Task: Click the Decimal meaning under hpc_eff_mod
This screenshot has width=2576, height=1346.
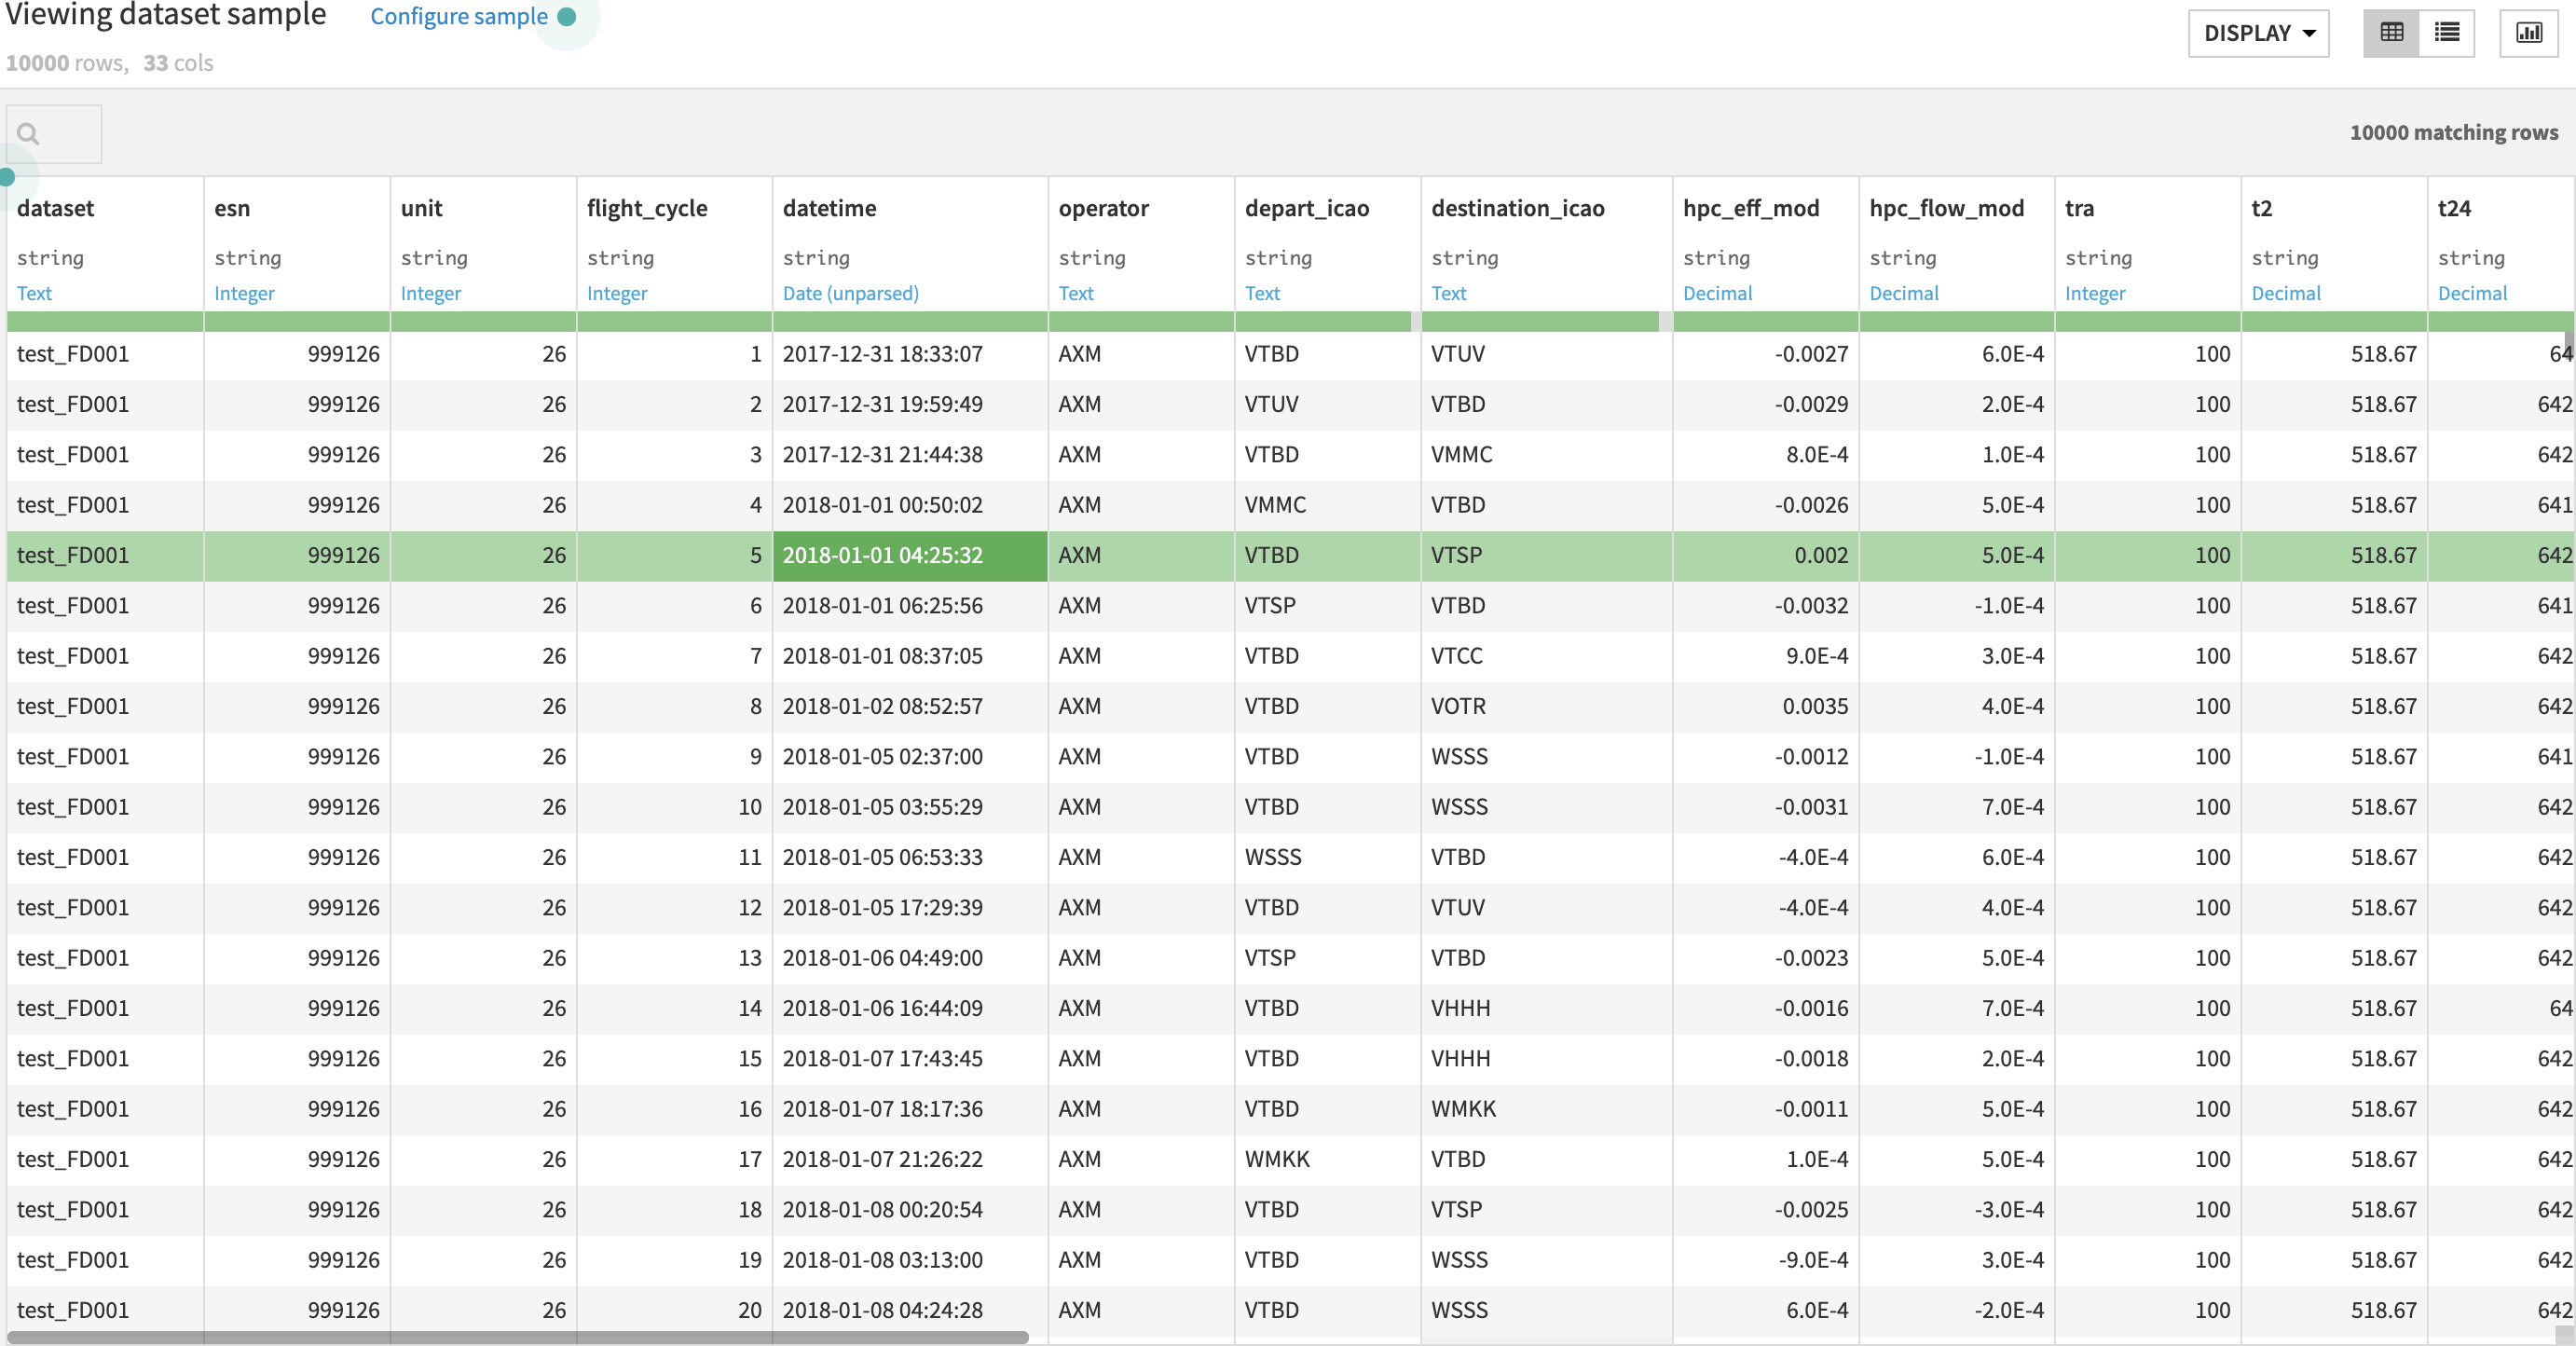Action: pyautogui.click(x=1717, y=293)
